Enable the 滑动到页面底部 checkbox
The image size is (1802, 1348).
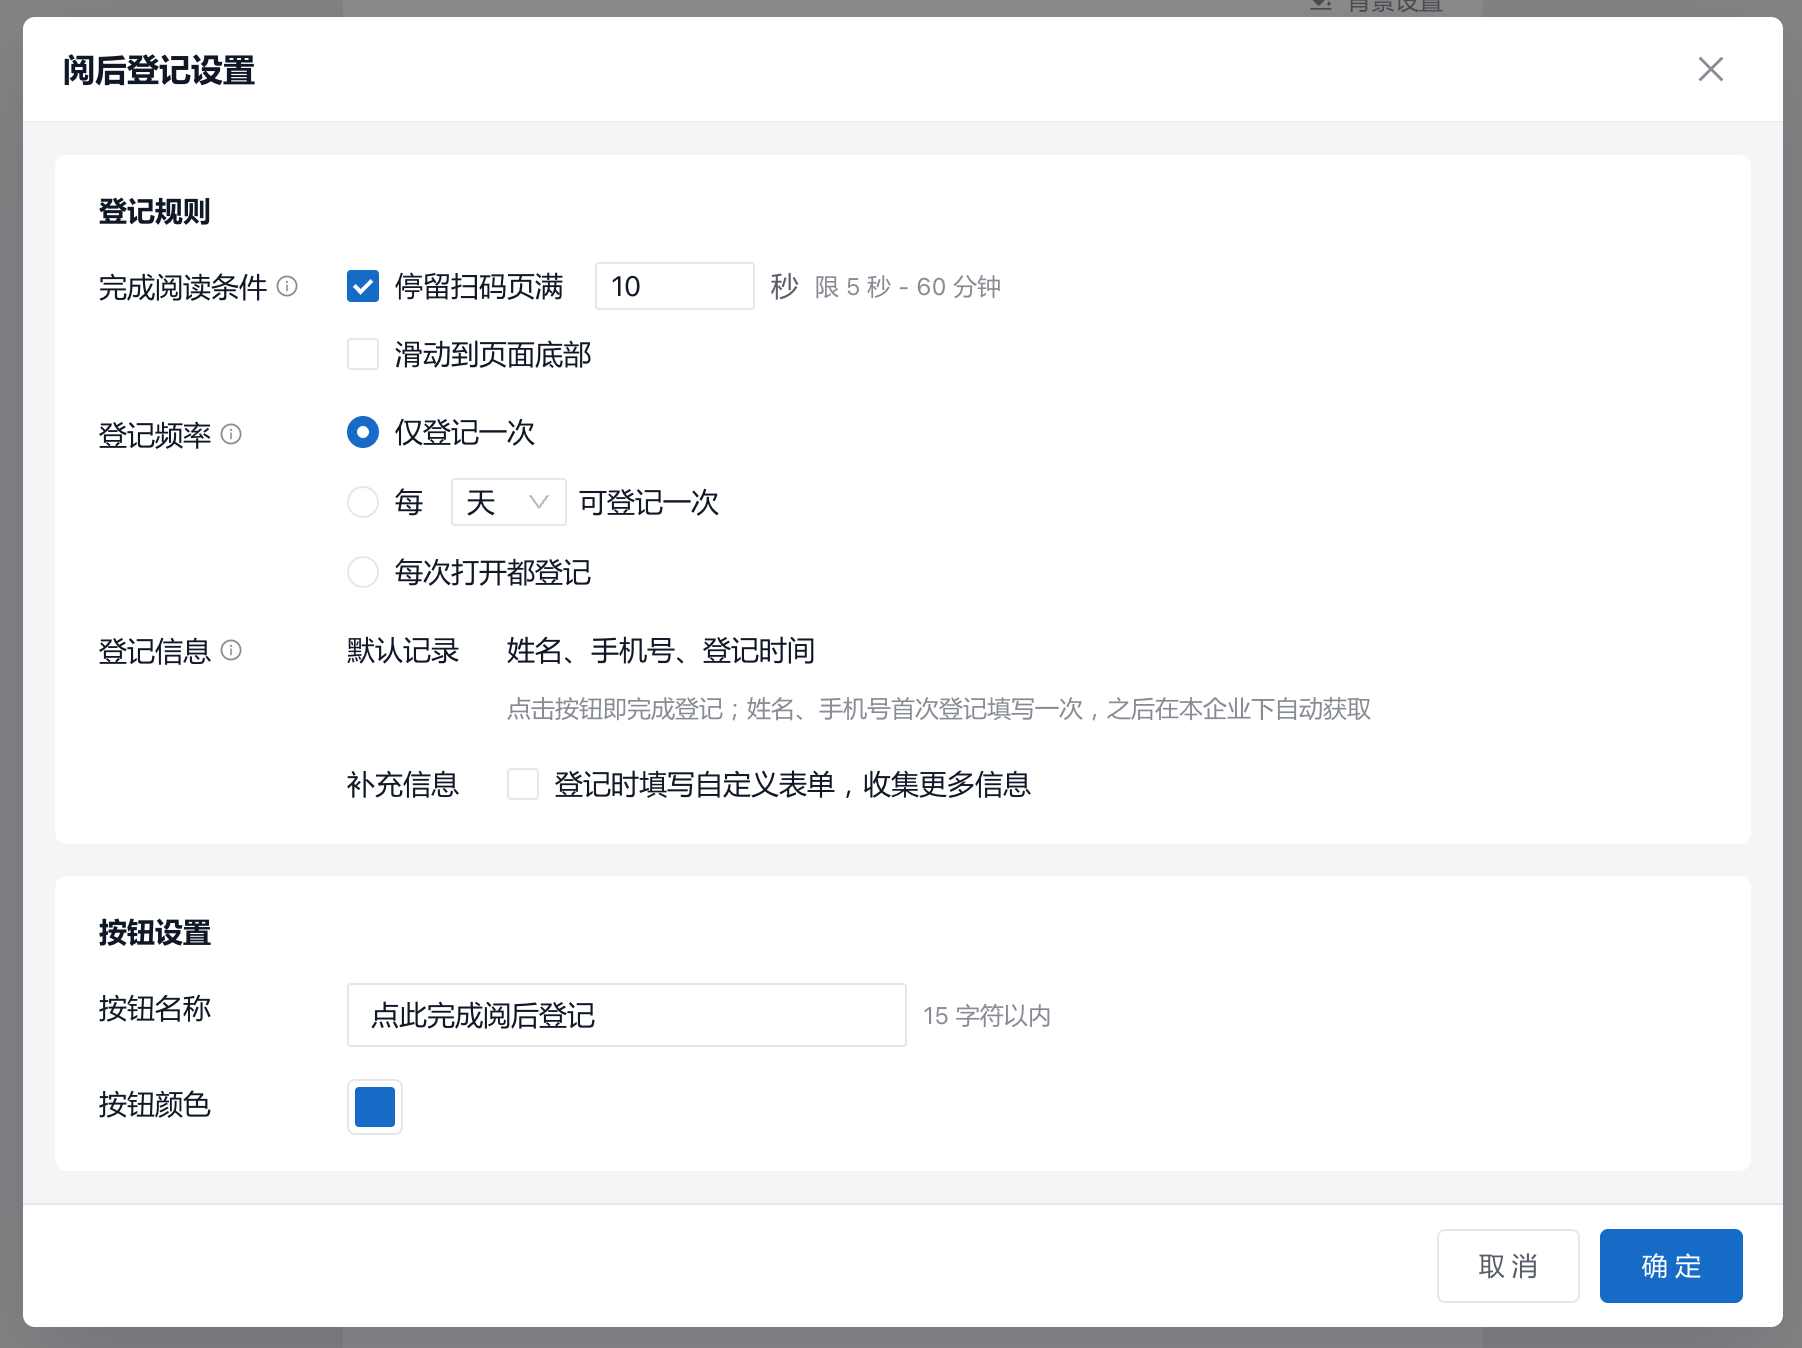(x=363, y=354)
